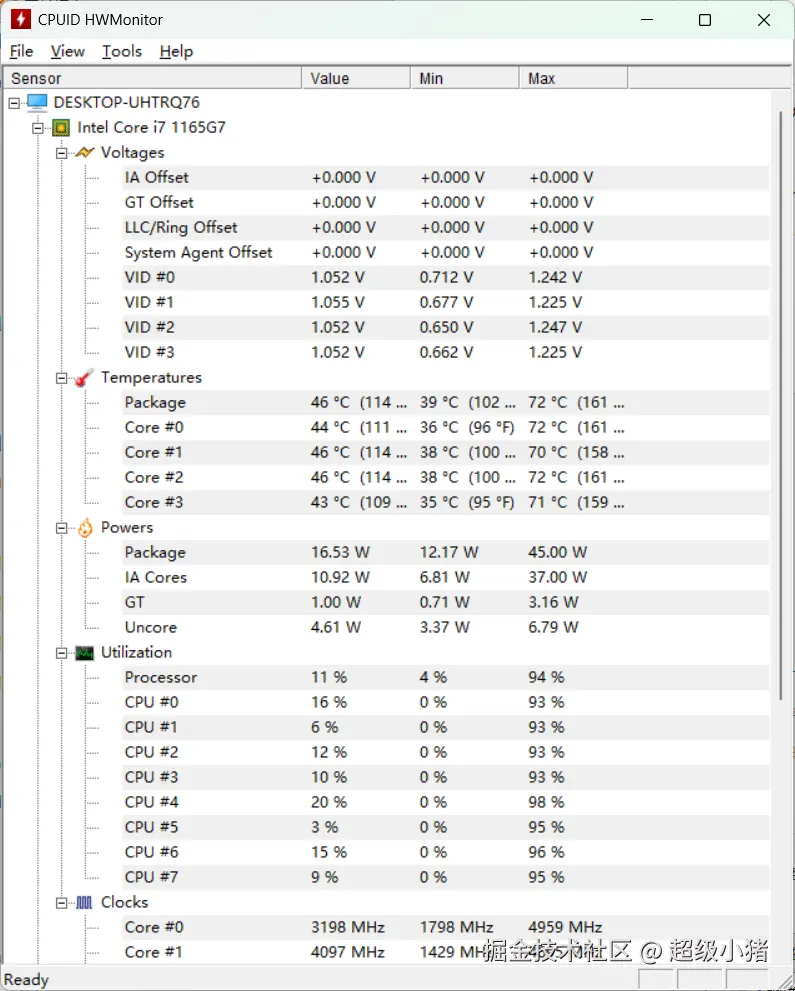Click the Clocks waveform icon
Image resolution: width=795 pixels, height=991 pixels.
point(85,902)
